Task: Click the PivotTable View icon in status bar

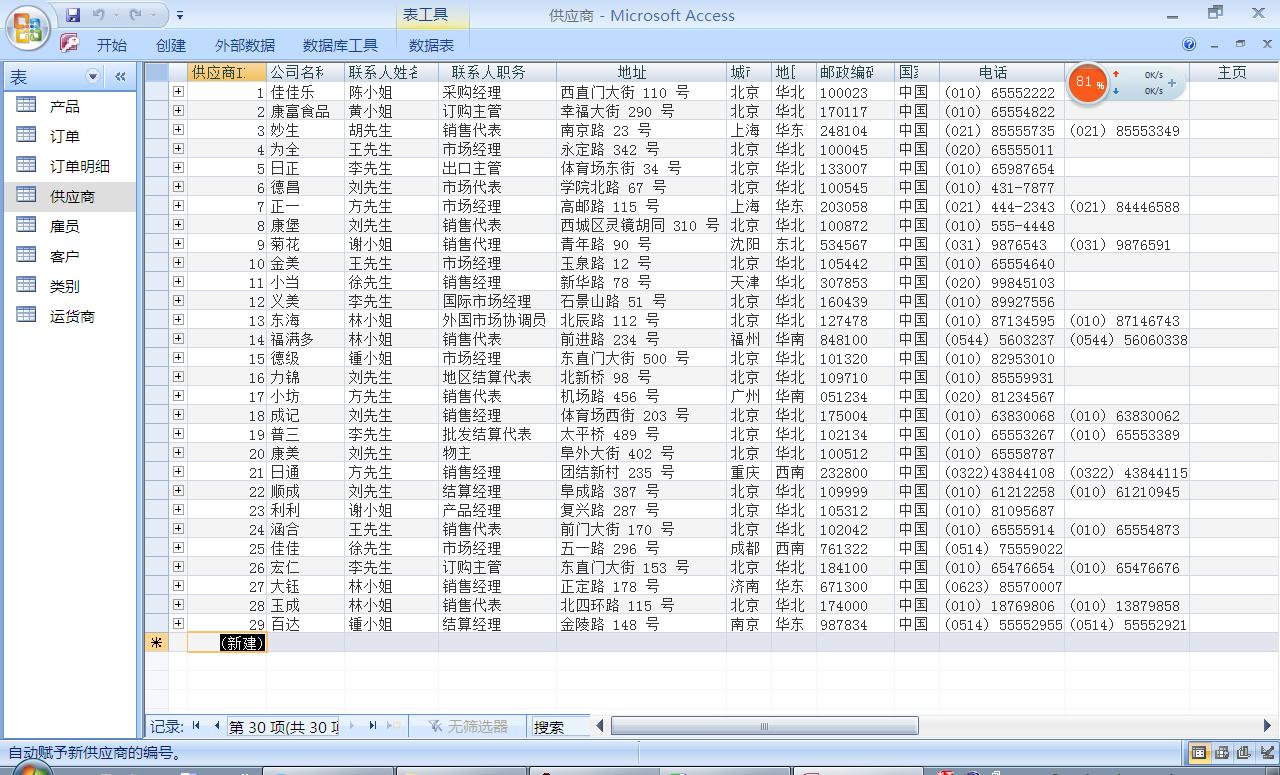Action: [1221, 753]
